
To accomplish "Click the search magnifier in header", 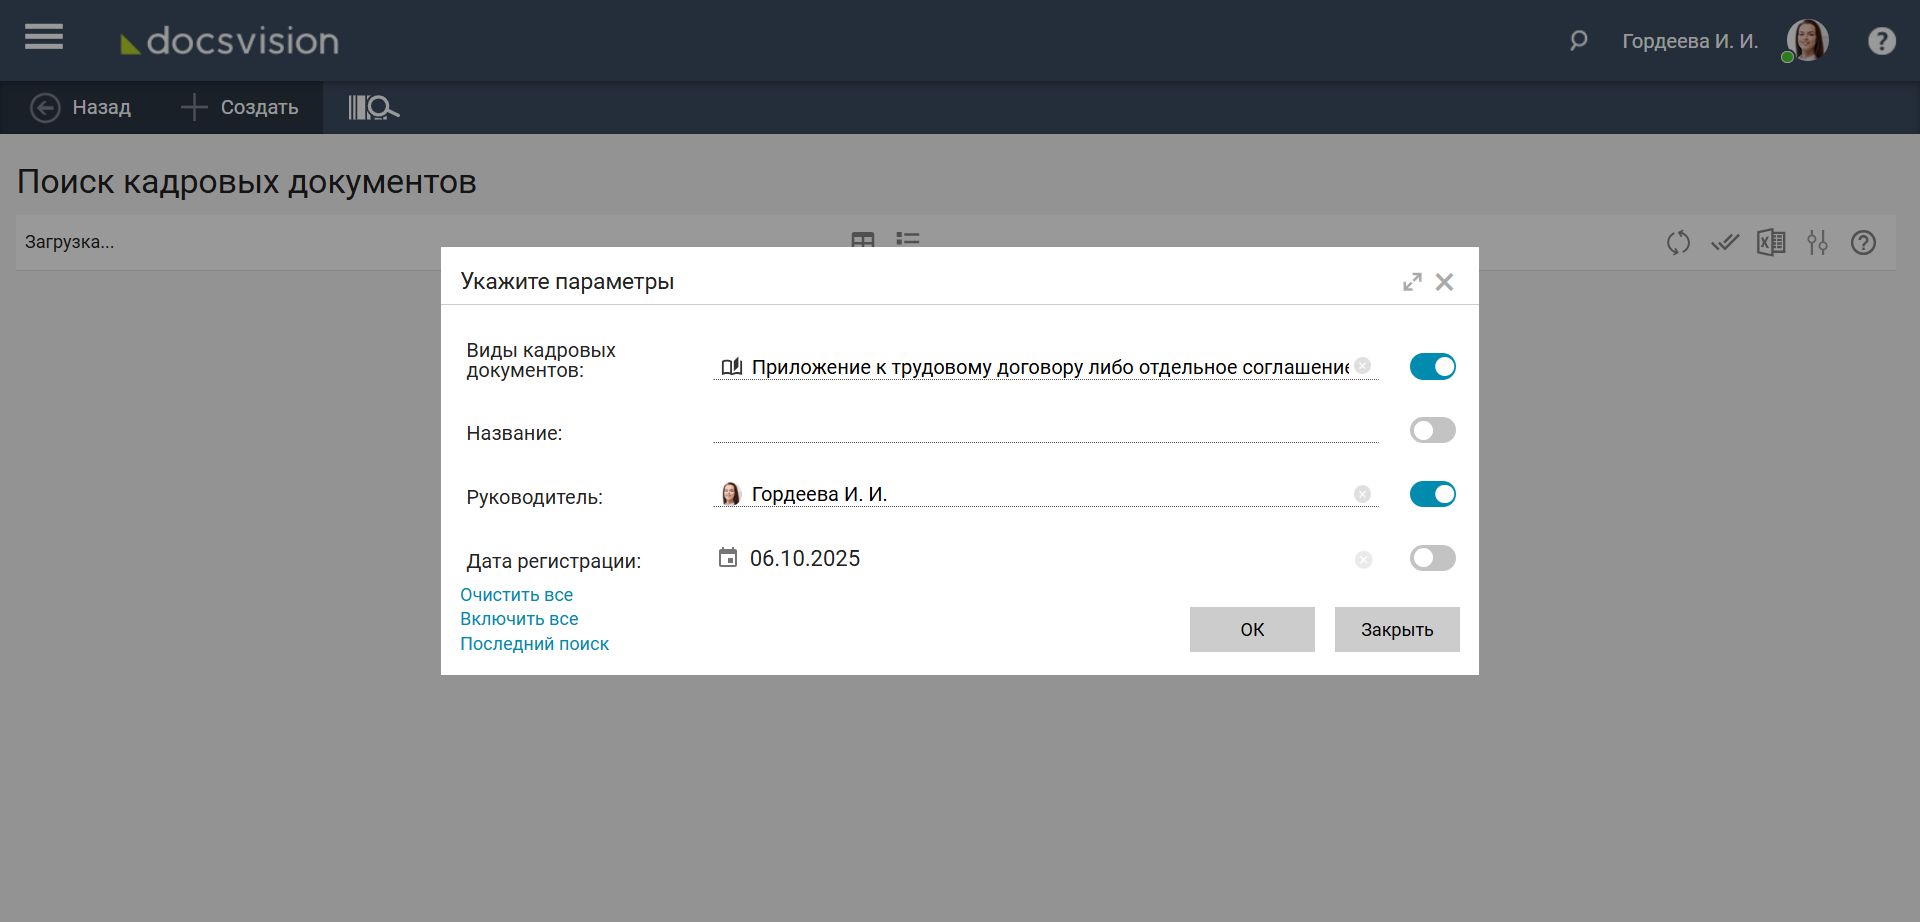I will [x=1578, y=41].
